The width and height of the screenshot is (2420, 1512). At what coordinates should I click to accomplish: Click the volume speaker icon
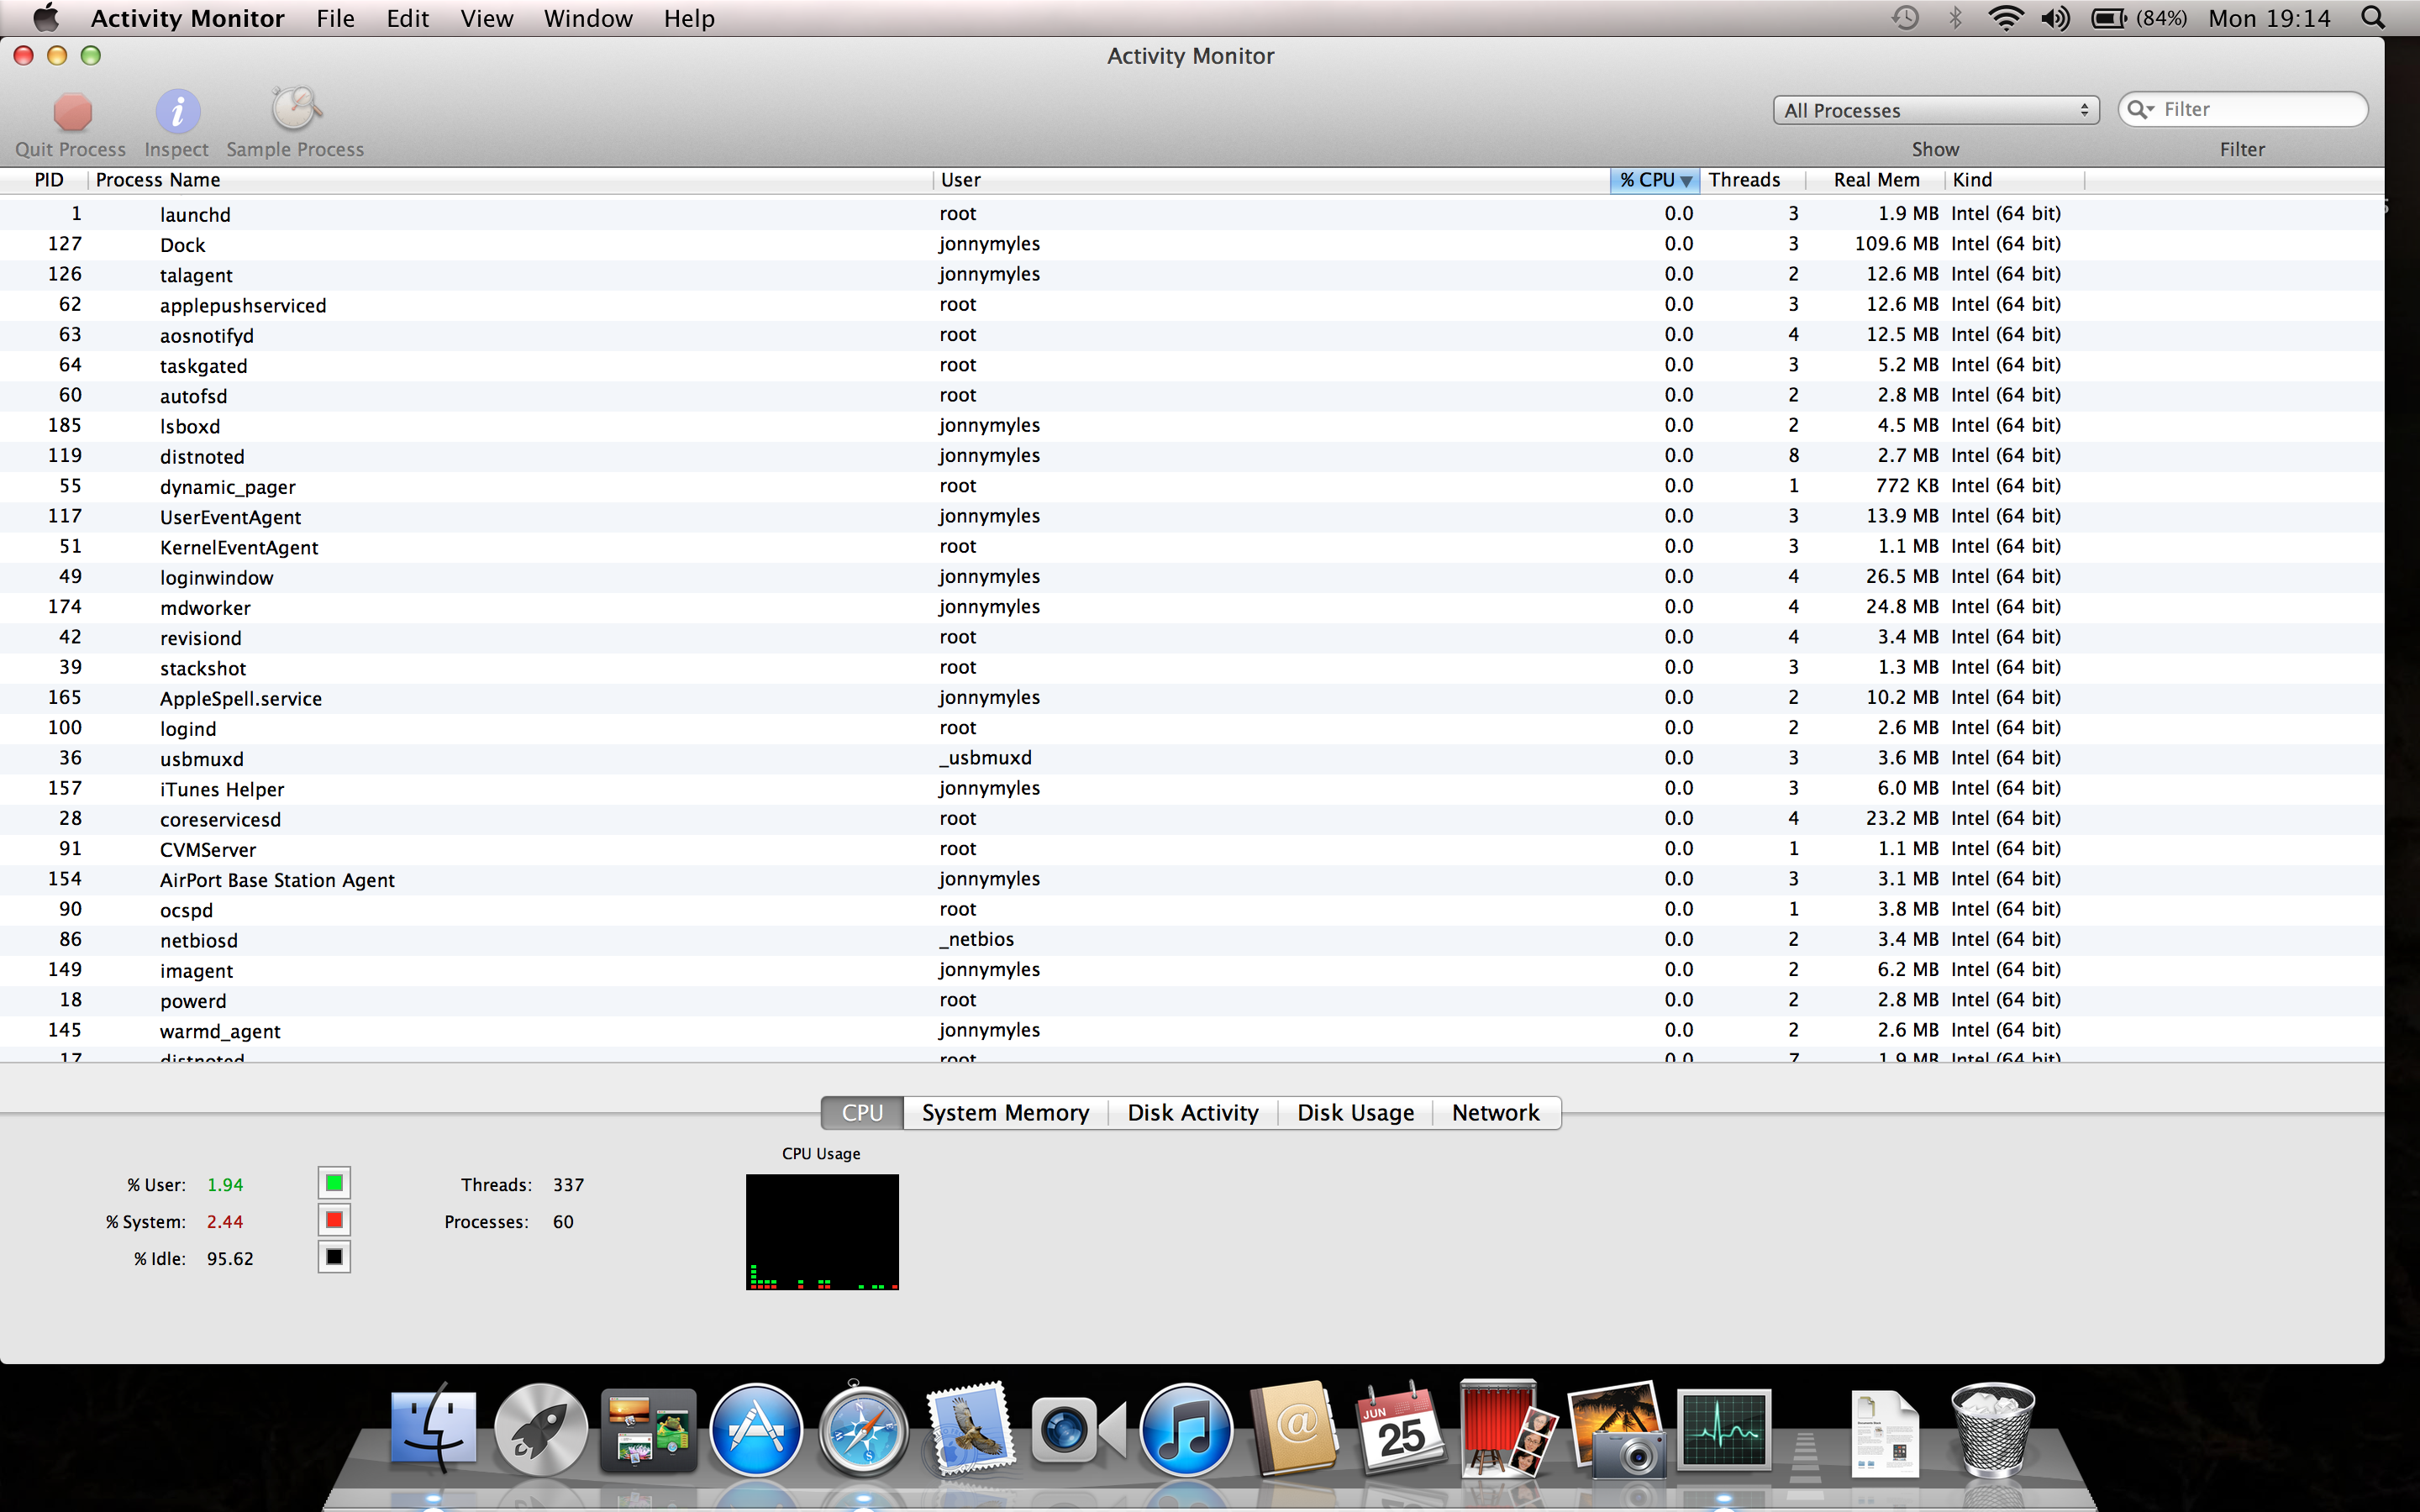(2056, 18)
